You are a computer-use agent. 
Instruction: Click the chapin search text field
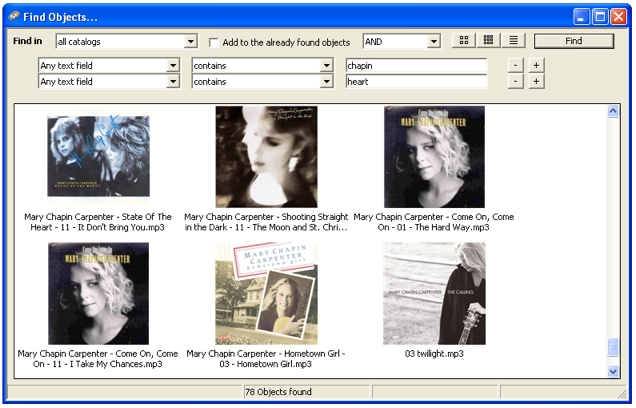(x=416, y=65)
